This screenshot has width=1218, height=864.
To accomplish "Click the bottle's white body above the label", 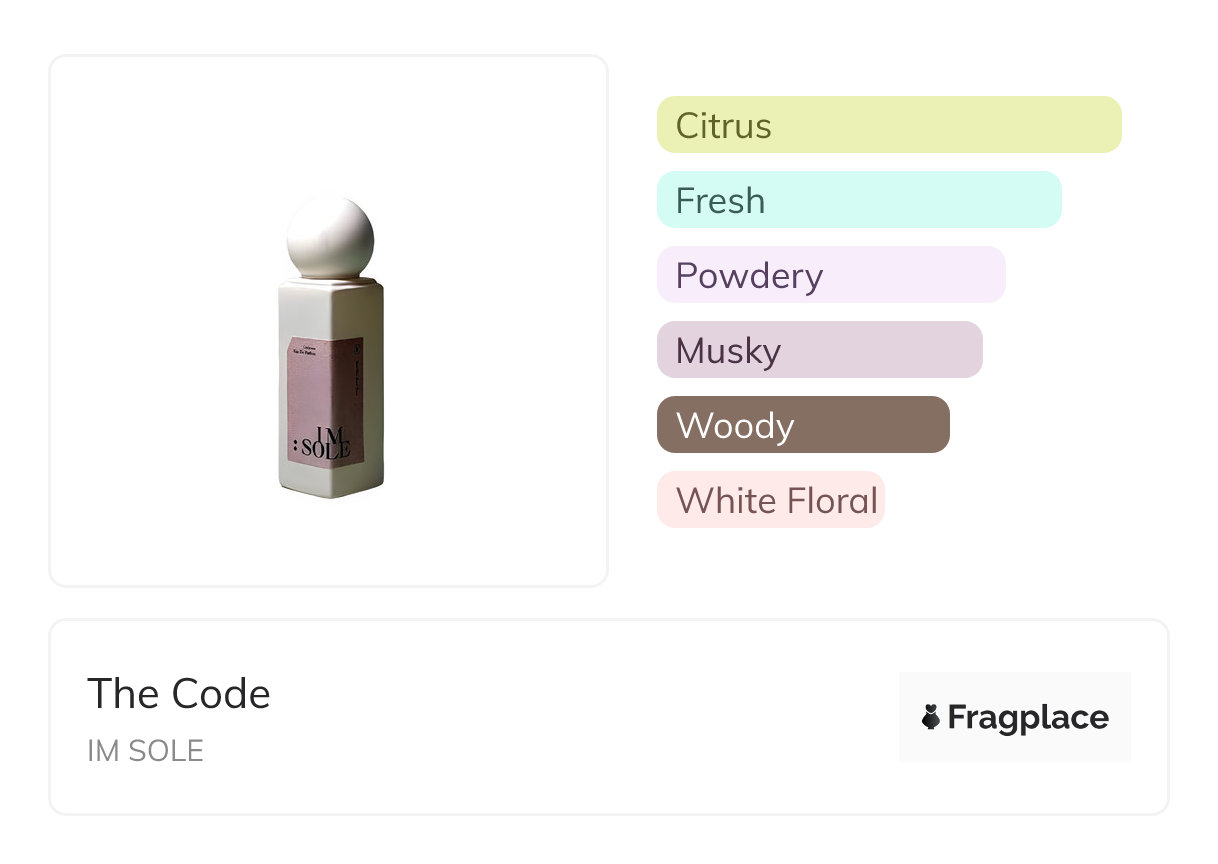I will click(x=328, y=310).
